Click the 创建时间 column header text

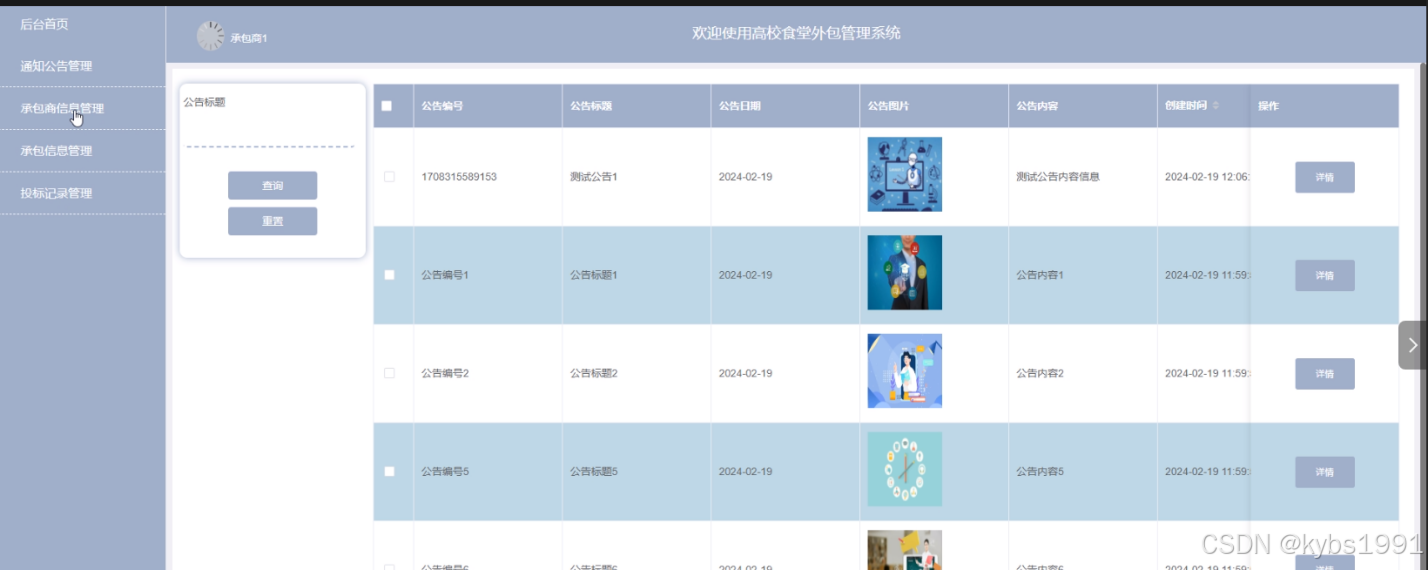[x=1186, y=106]
